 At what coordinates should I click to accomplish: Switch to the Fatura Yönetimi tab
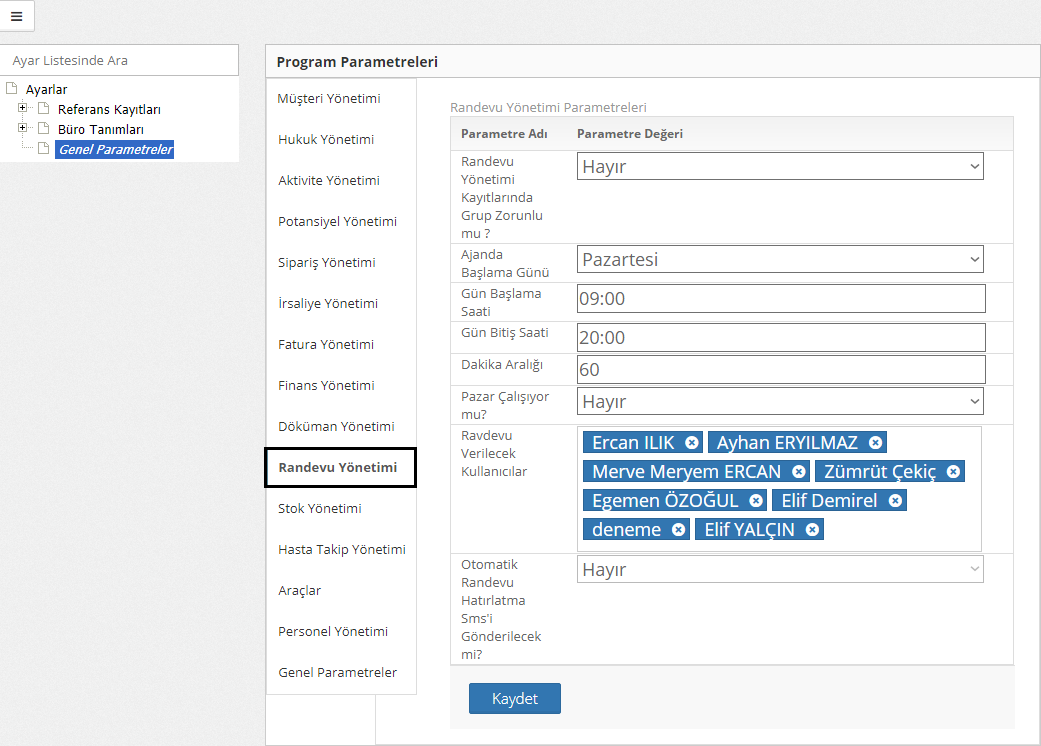coord(326,344)
